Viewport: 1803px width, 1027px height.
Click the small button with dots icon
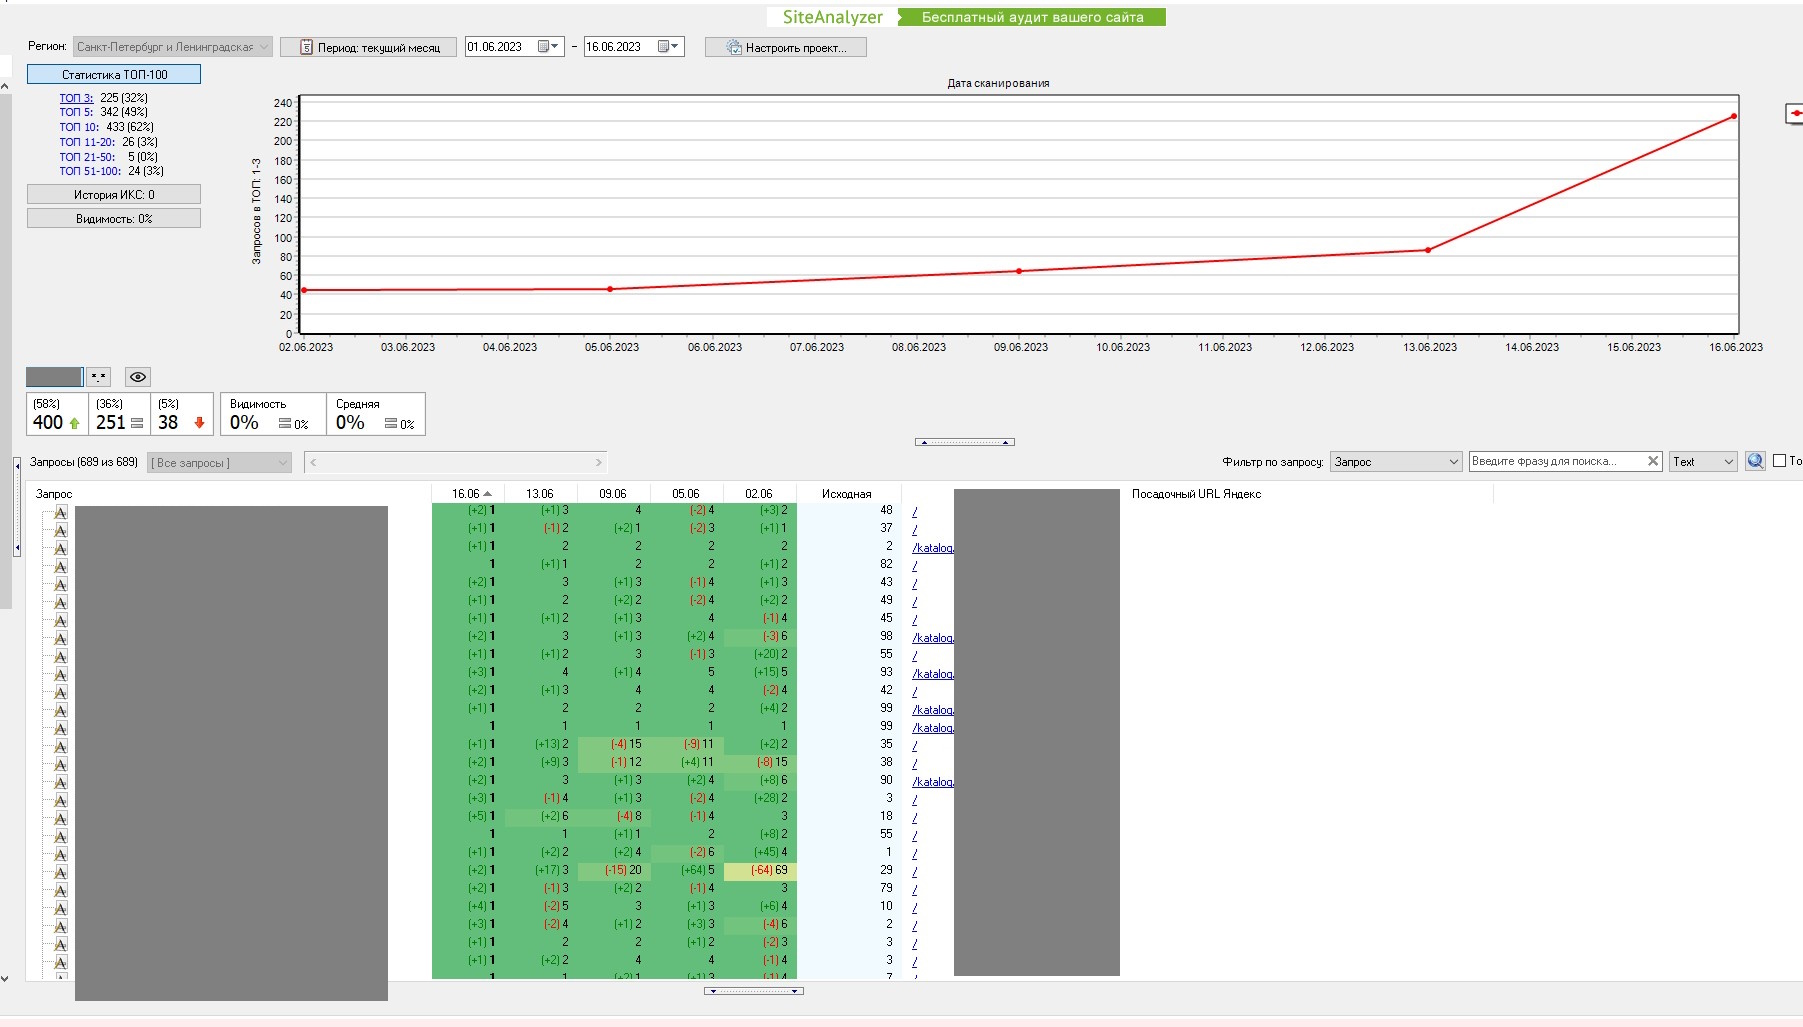(98, 377)
